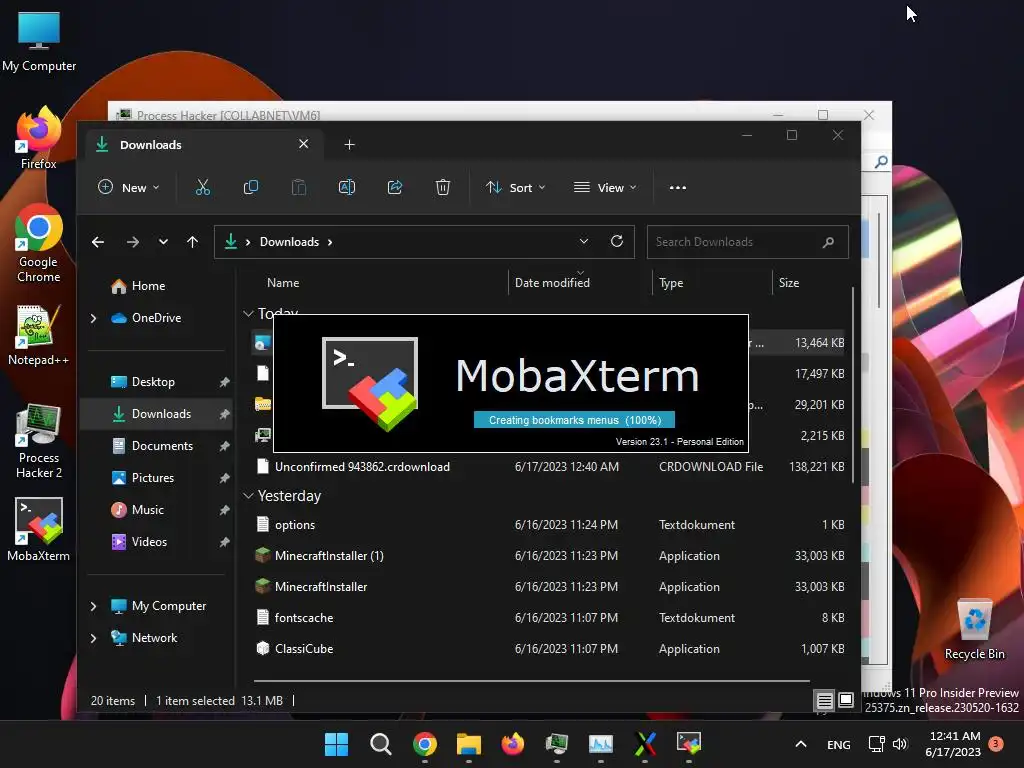The height and width of the screenshot is (768, 1024).
Task: Open Firefox desktop shortcut
Action: [39, 138]
